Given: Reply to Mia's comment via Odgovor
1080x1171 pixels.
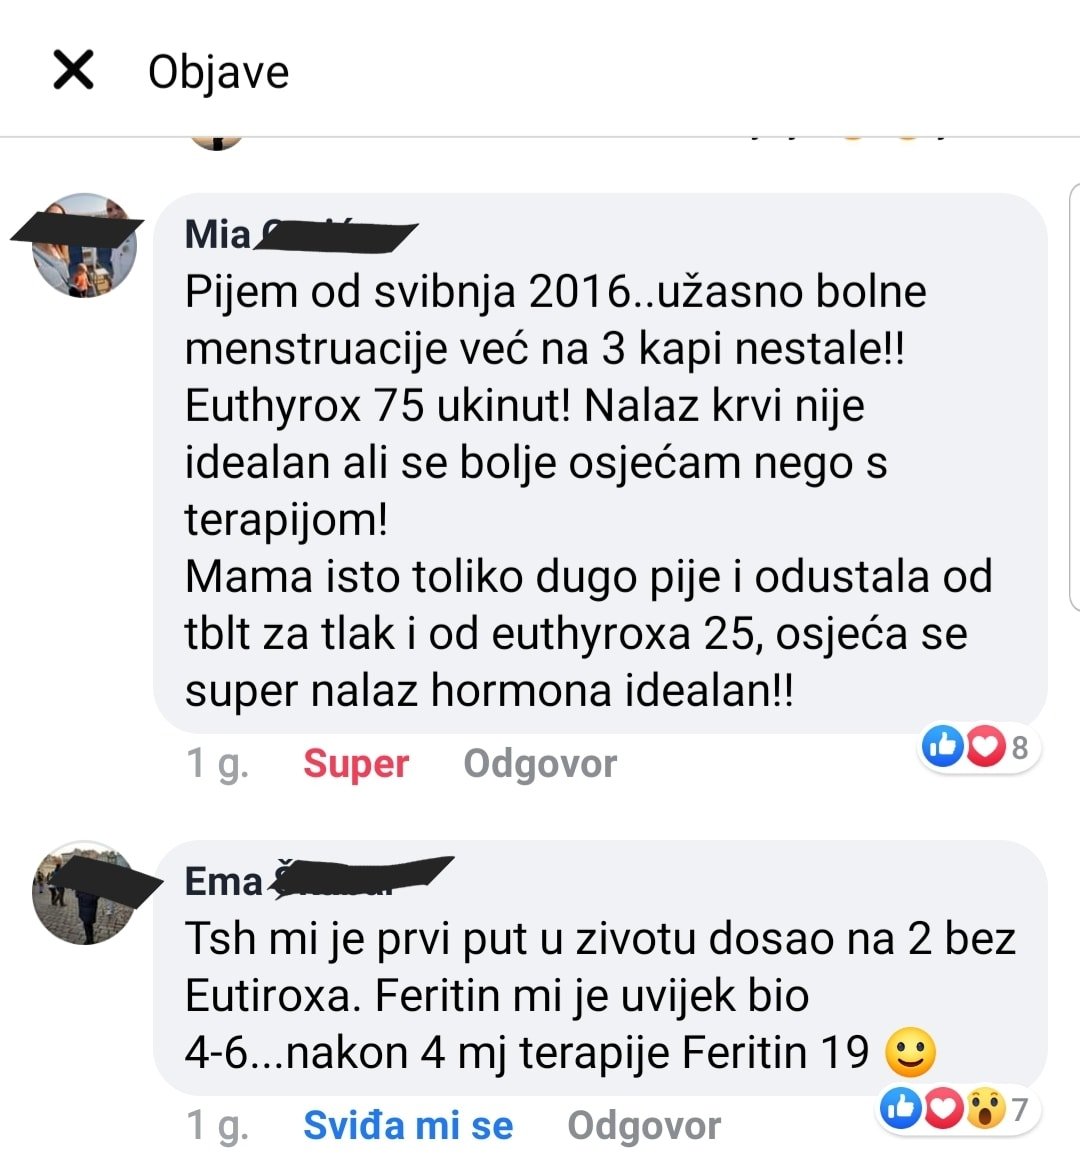Looking at the screenshot, I should click(x=540, y=764).
